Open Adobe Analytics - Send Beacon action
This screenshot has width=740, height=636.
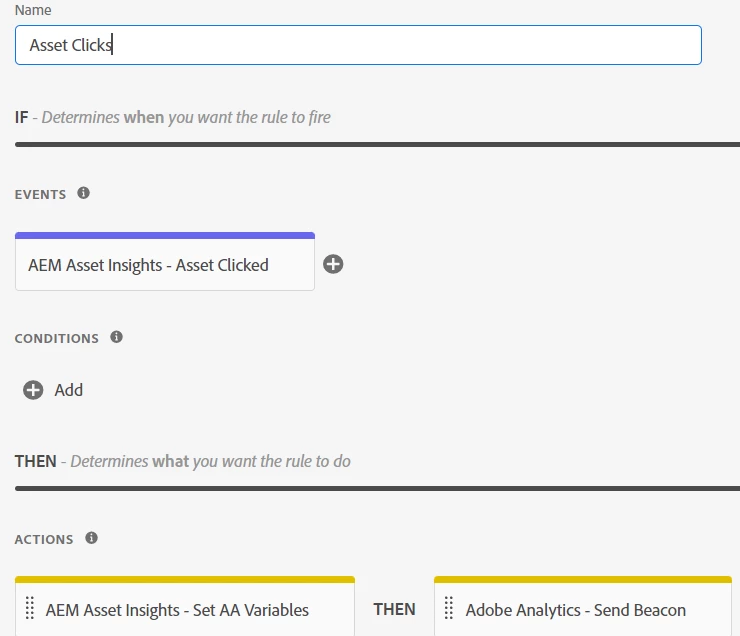click(583, 606)
